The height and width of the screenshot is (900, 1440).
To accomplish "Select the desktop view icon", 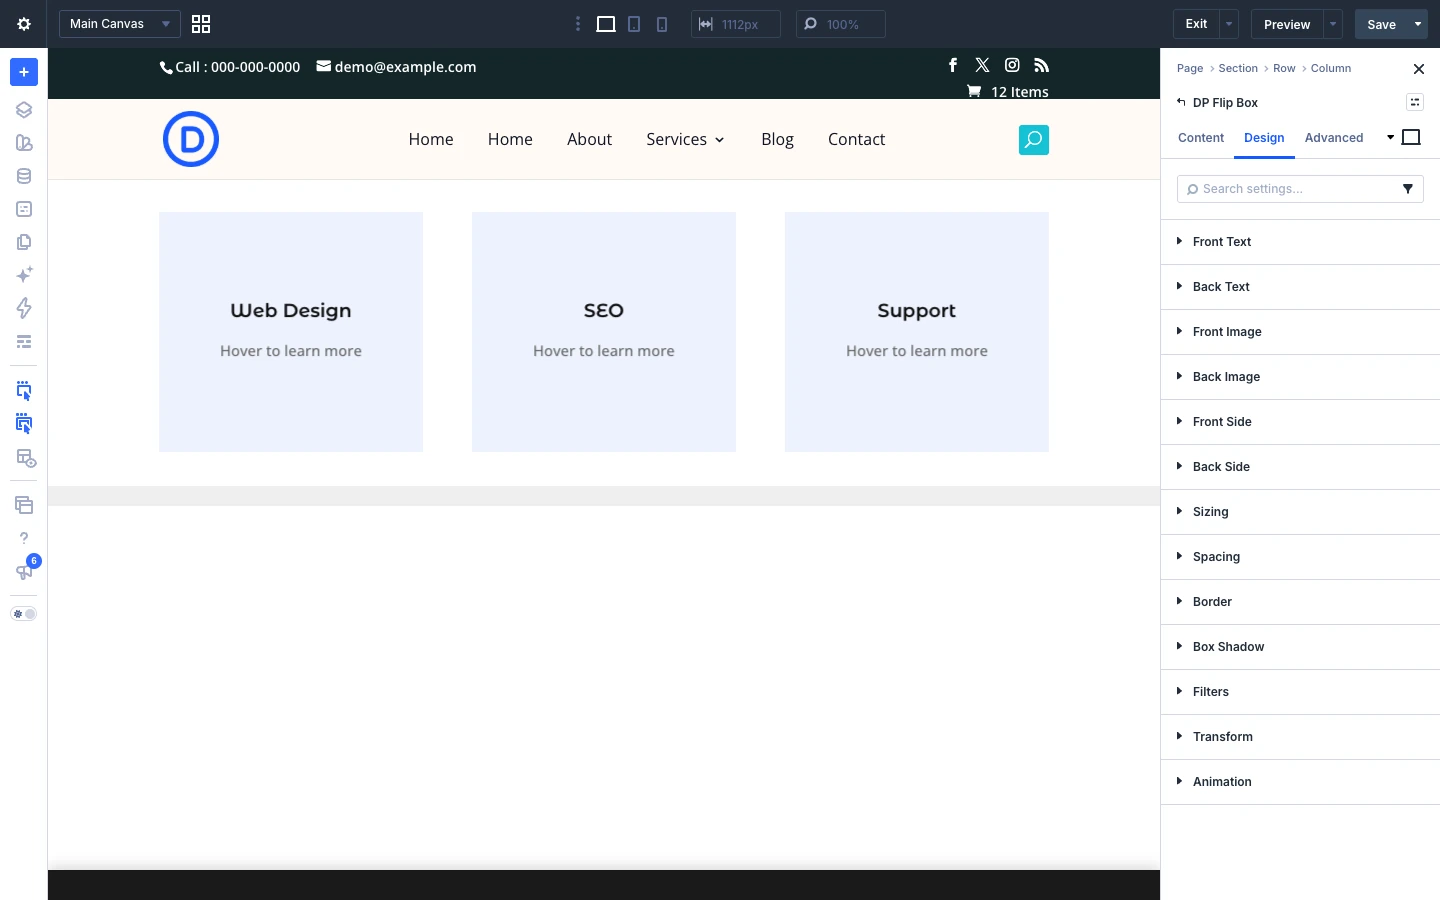I will point(606,24).
